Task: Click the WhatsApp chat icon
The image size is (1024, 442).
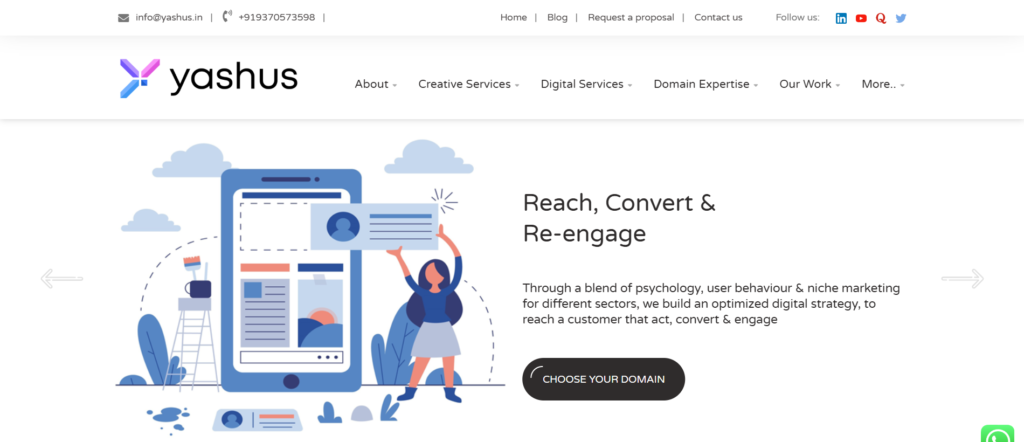Action: 997,434
